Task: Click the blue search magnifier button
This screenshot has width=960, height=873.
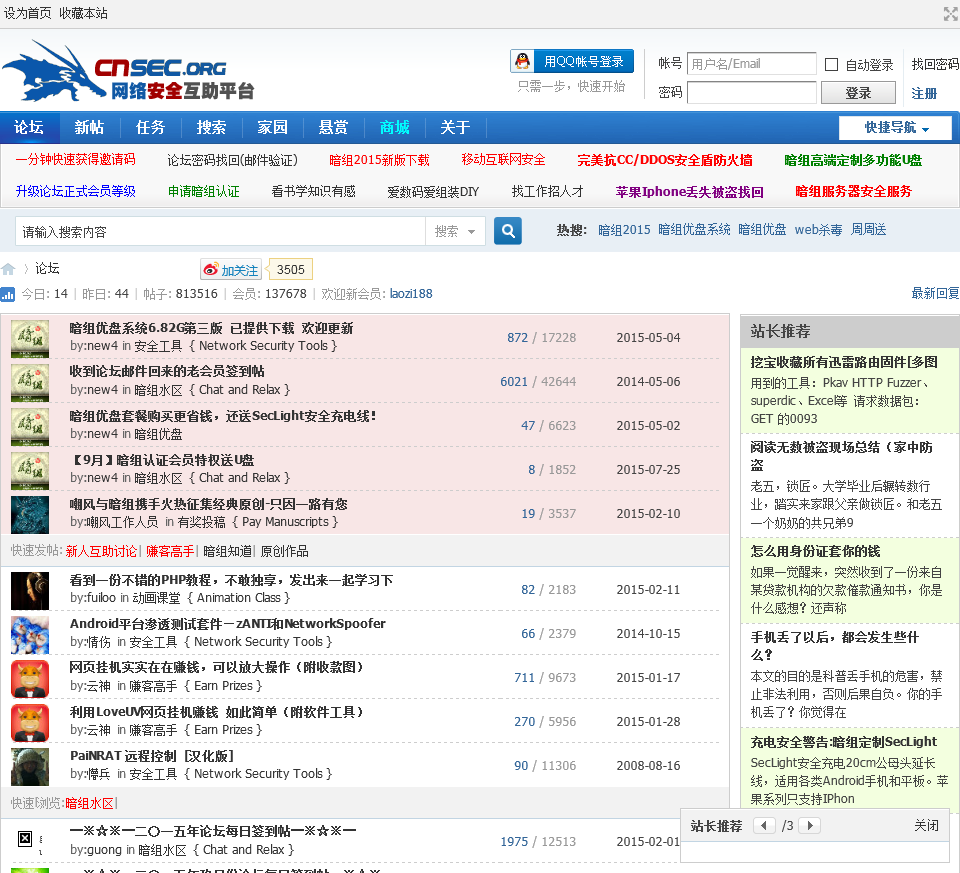Action: click(508, 231)
